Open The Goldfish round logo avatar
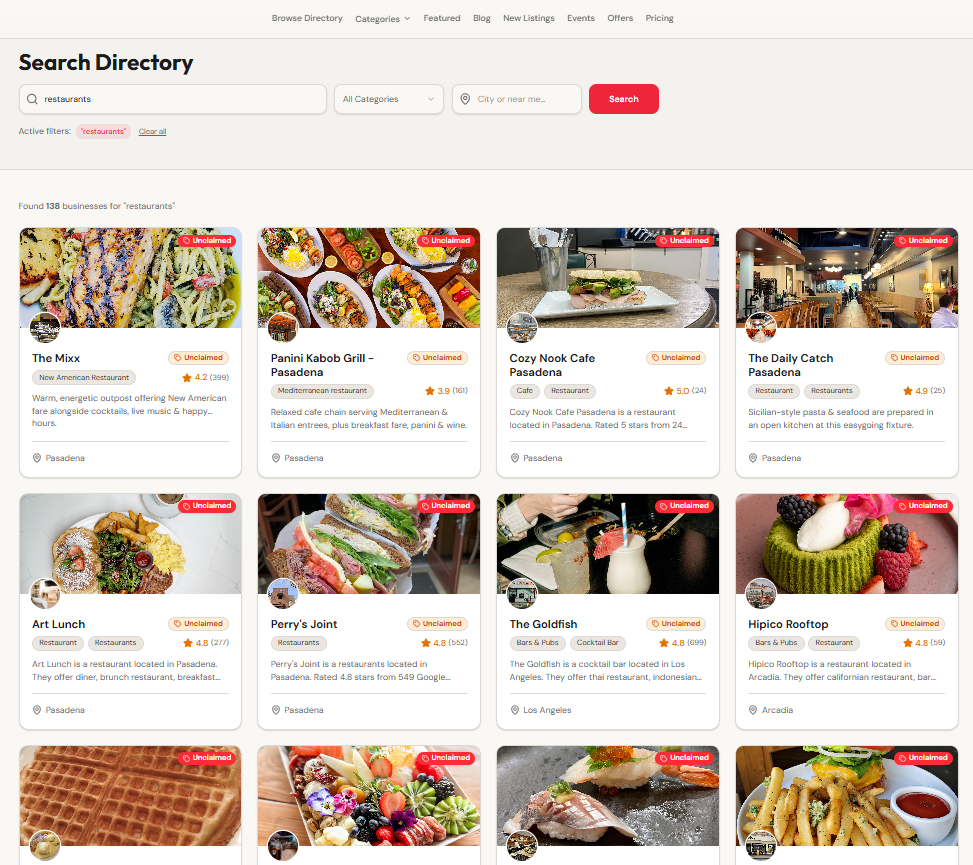 click(x=522, y=594)
